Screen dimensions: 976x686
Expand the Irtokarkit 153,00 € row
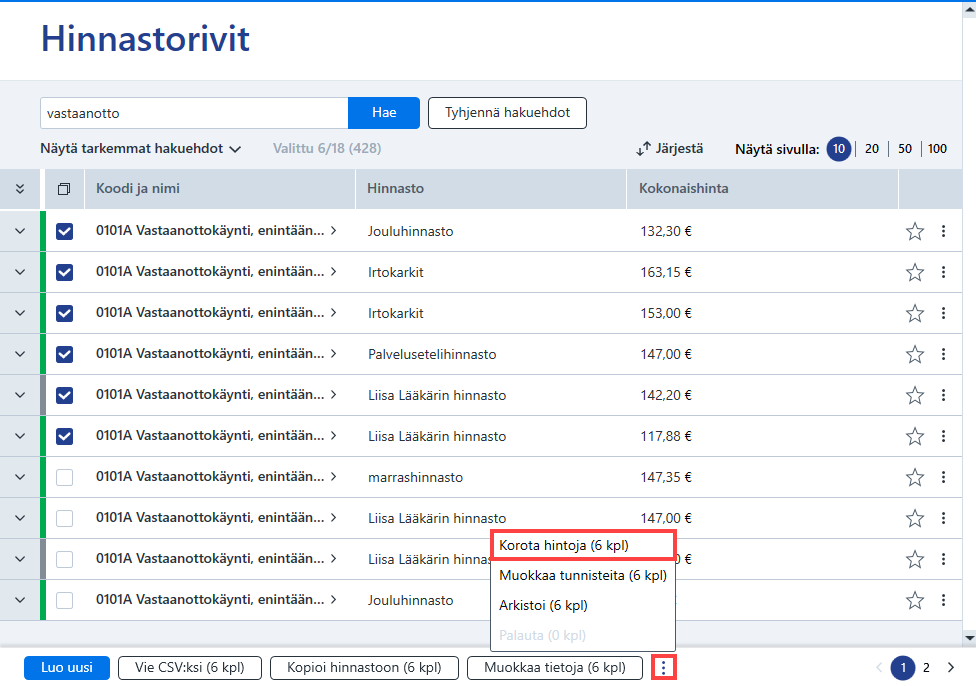point(20,313)
